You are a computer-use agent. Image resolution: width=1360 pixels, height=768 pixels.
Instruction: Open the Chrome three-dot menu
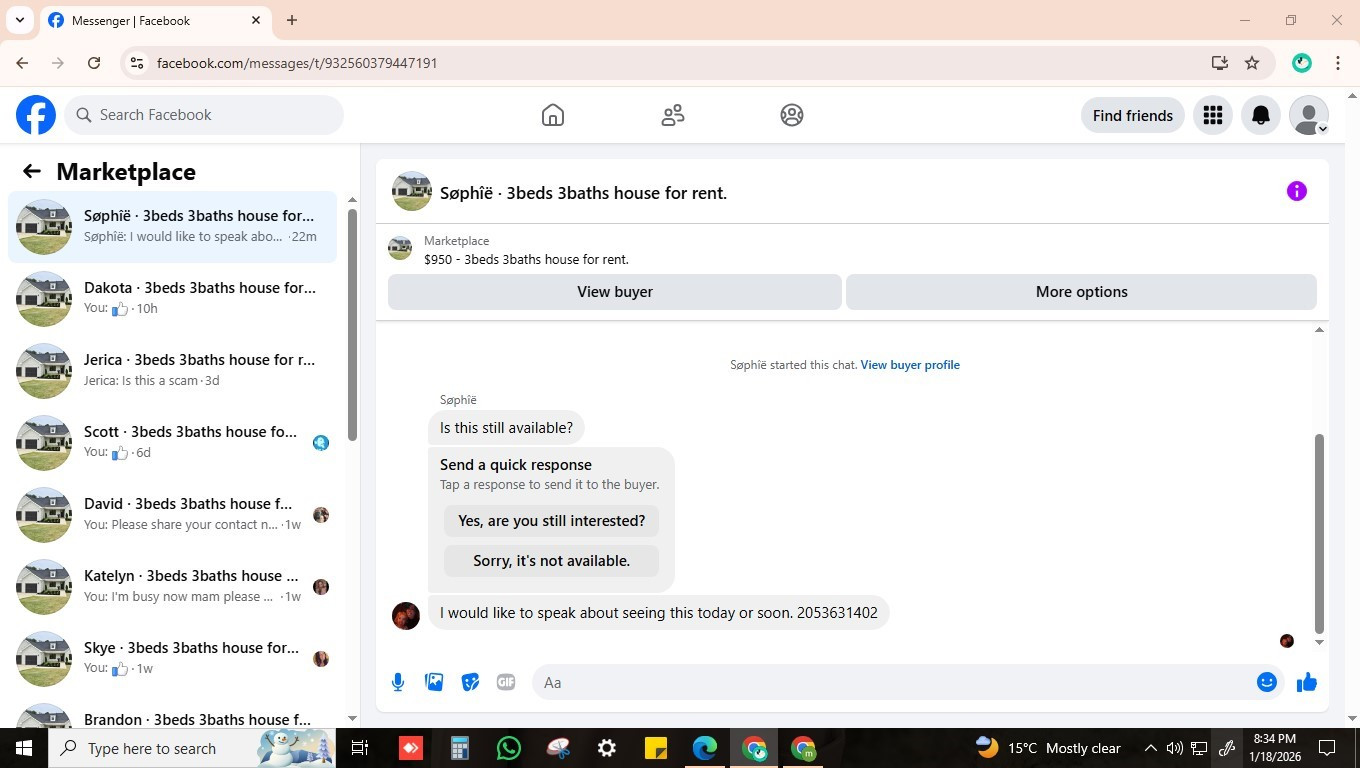coord(1338,63)
